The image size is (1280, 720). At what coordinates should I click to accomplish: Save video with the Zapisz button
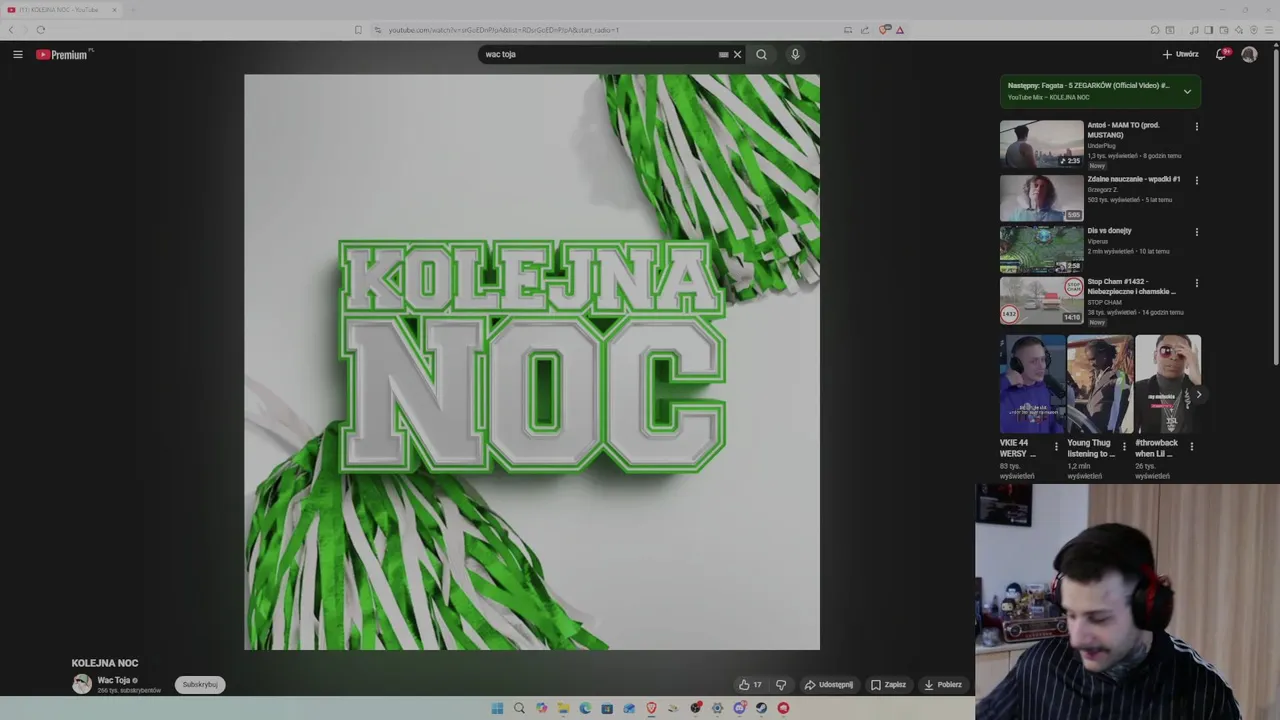point(888,685)
